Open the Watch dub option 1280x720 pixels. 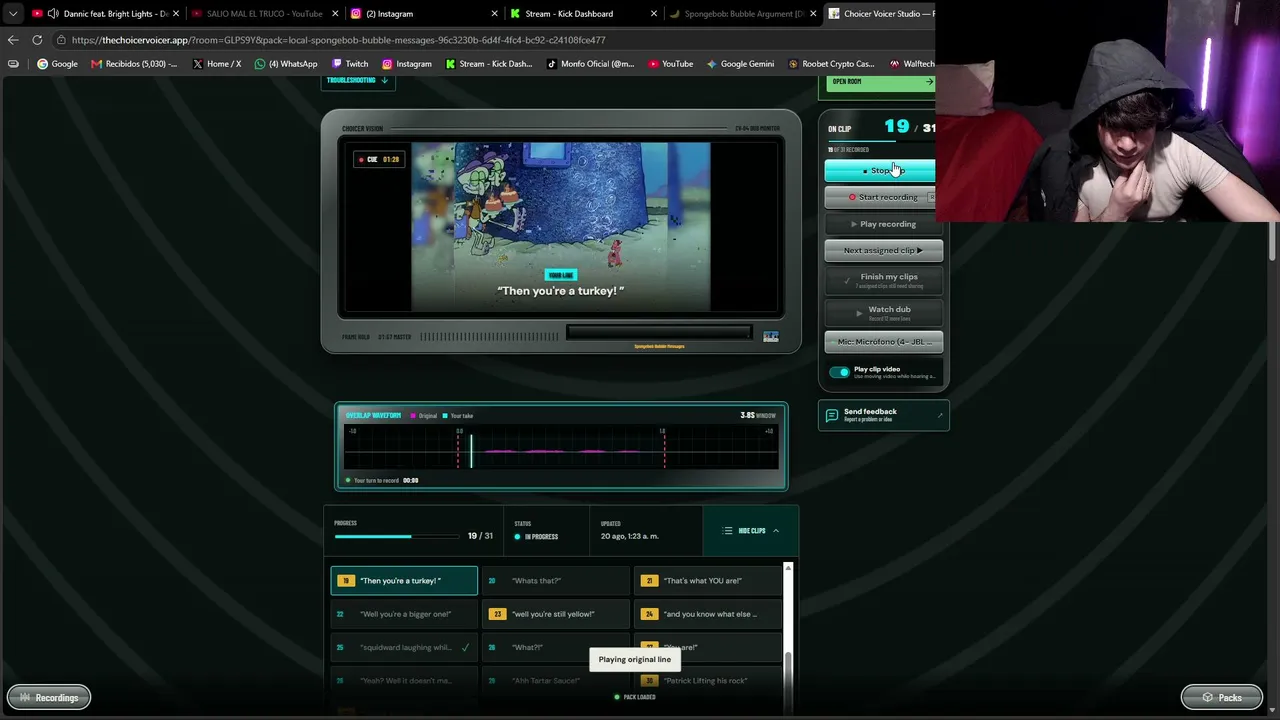pyautogui.click(x=883, y=313)
